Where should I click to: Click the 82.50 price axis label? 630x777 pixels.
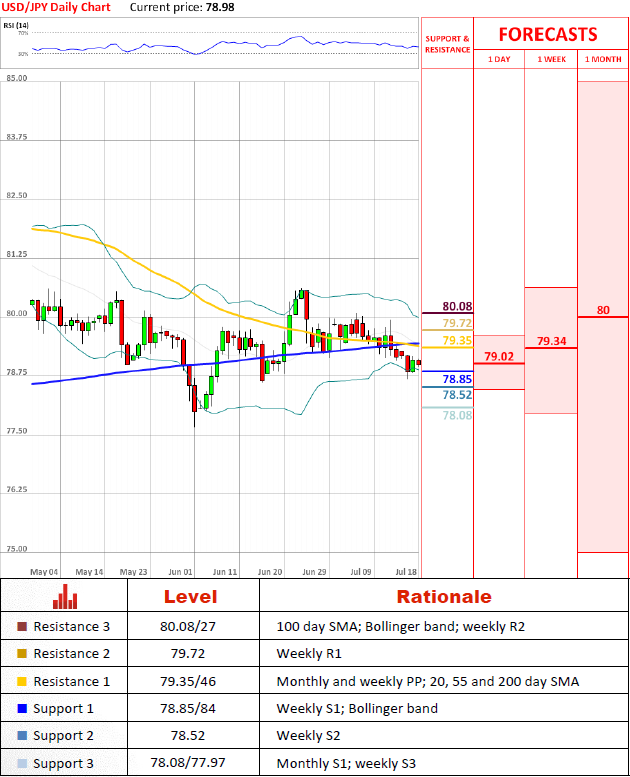click(17, 195)
